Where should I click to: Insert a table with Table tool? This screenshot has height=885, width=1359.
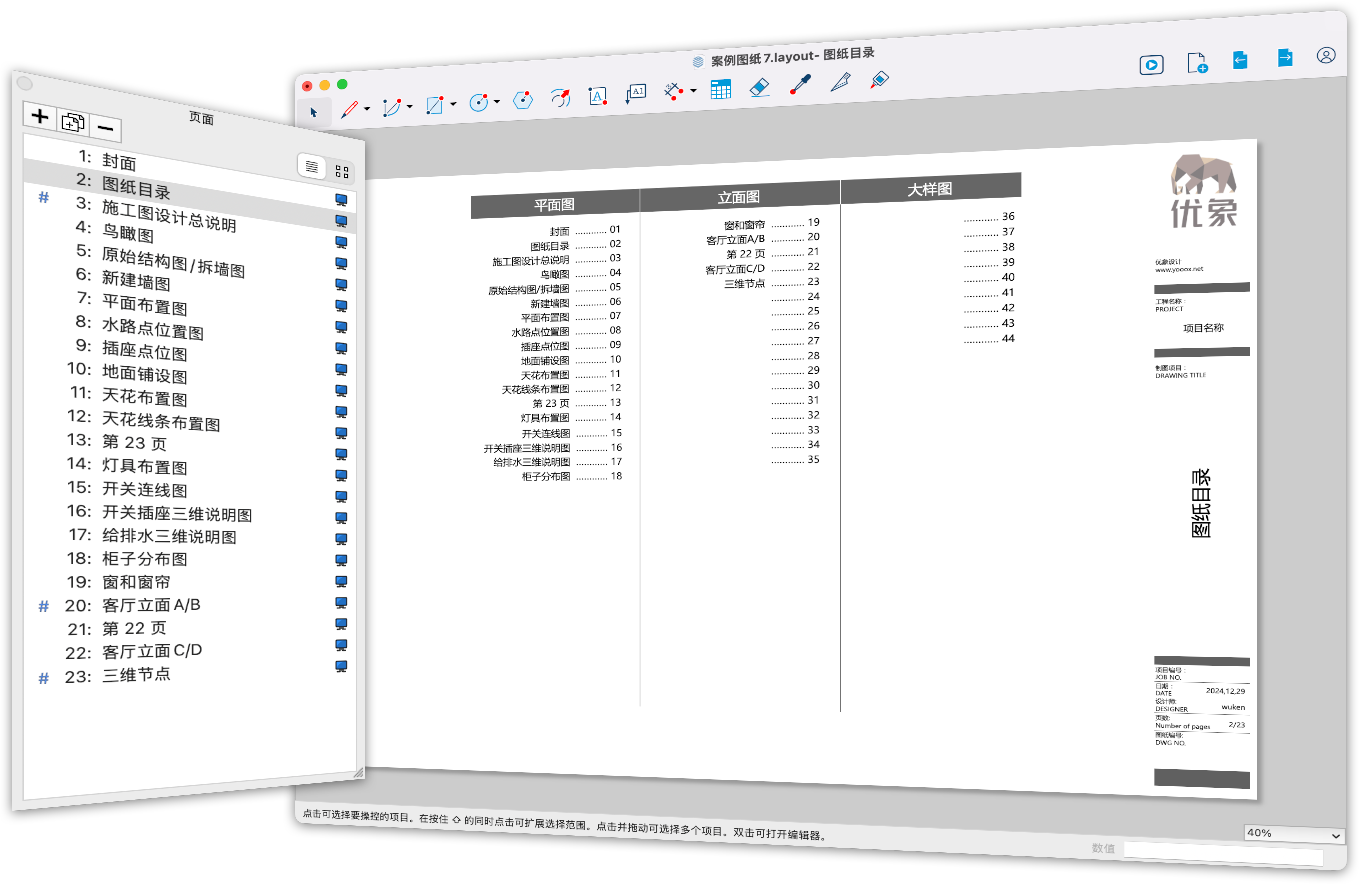[x=720, y=89]
